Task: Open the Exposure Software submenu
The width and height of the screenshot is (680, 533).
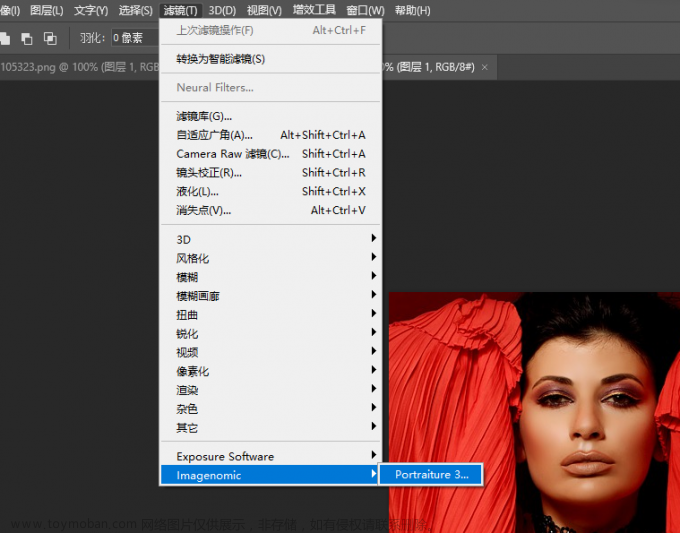Action: pos(271,456)
